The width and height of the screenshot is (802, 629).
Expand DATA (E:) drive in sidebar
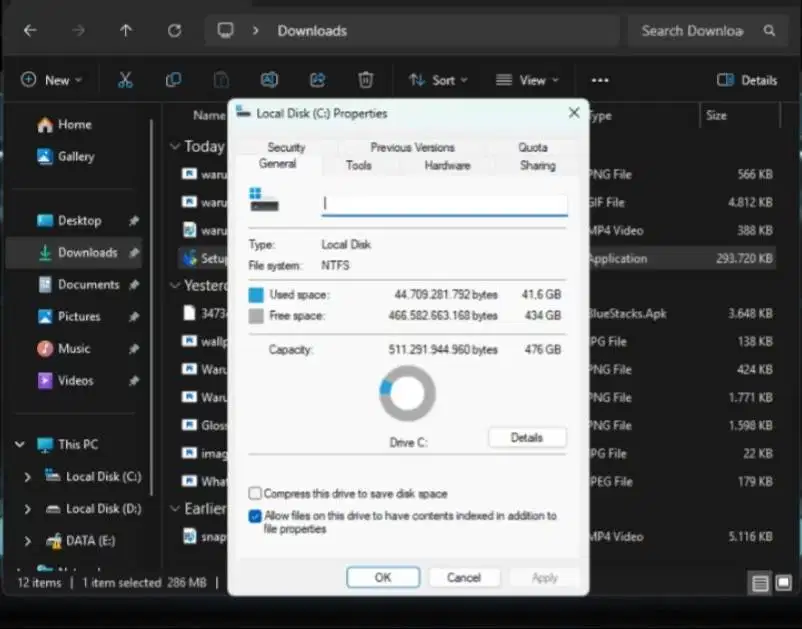[28, 541]
